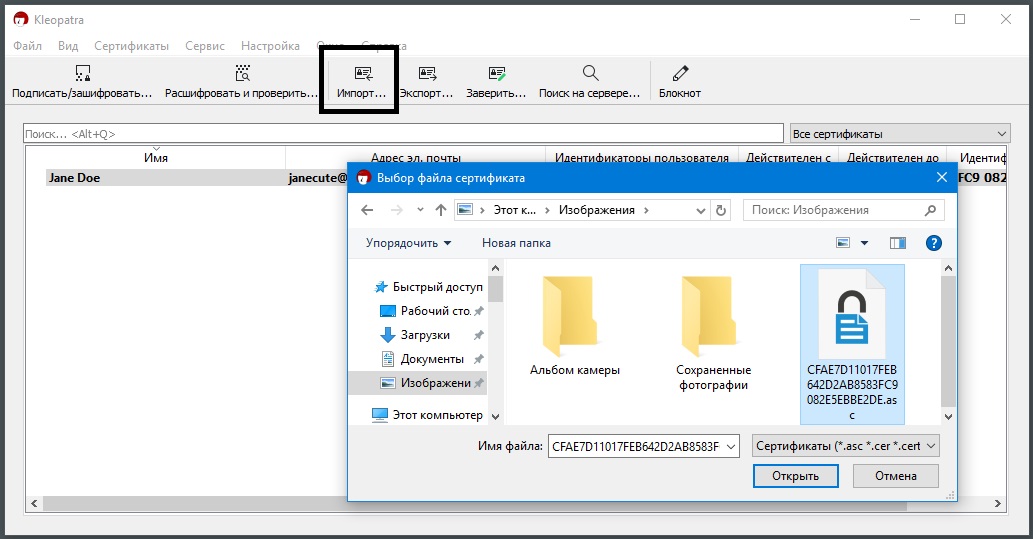The width and height of the screenshot is (1033, 539).
Task: Select 'Загрузки' in the navigation pane
Action: 425,335
